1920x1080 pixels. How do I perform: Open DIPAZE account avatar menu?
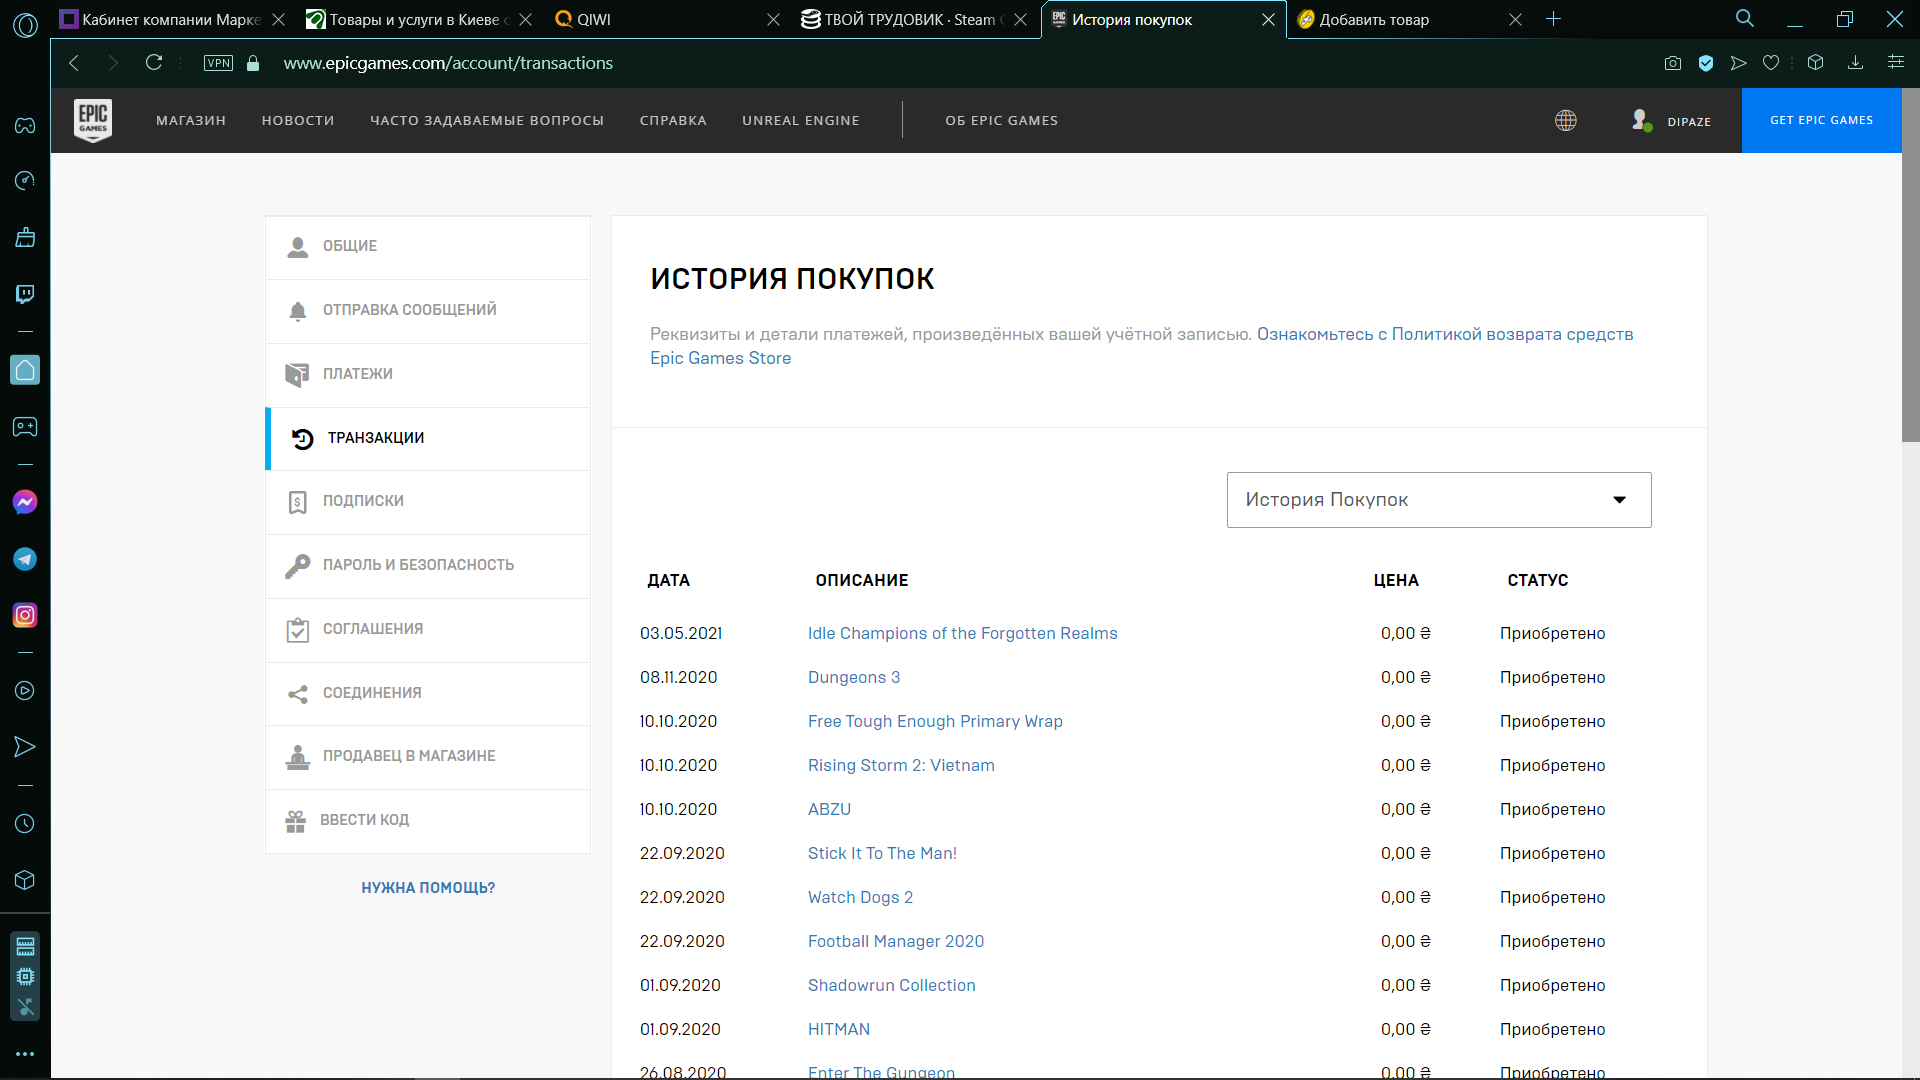(1641, 120)
